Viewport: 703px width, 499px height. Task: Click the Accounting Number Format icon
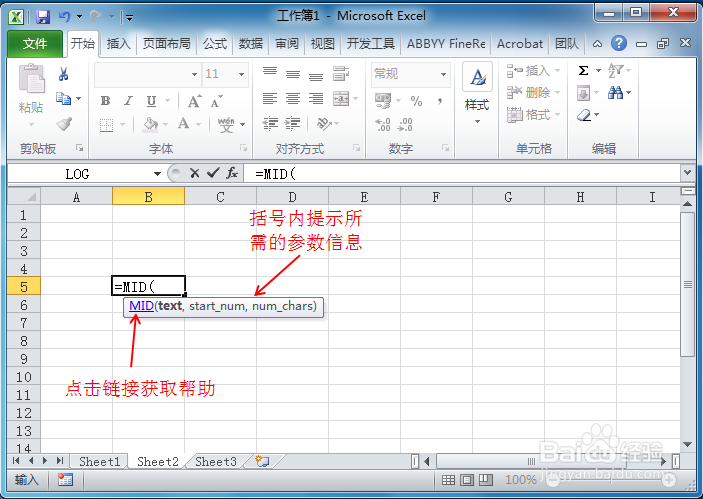coord(383,101)
